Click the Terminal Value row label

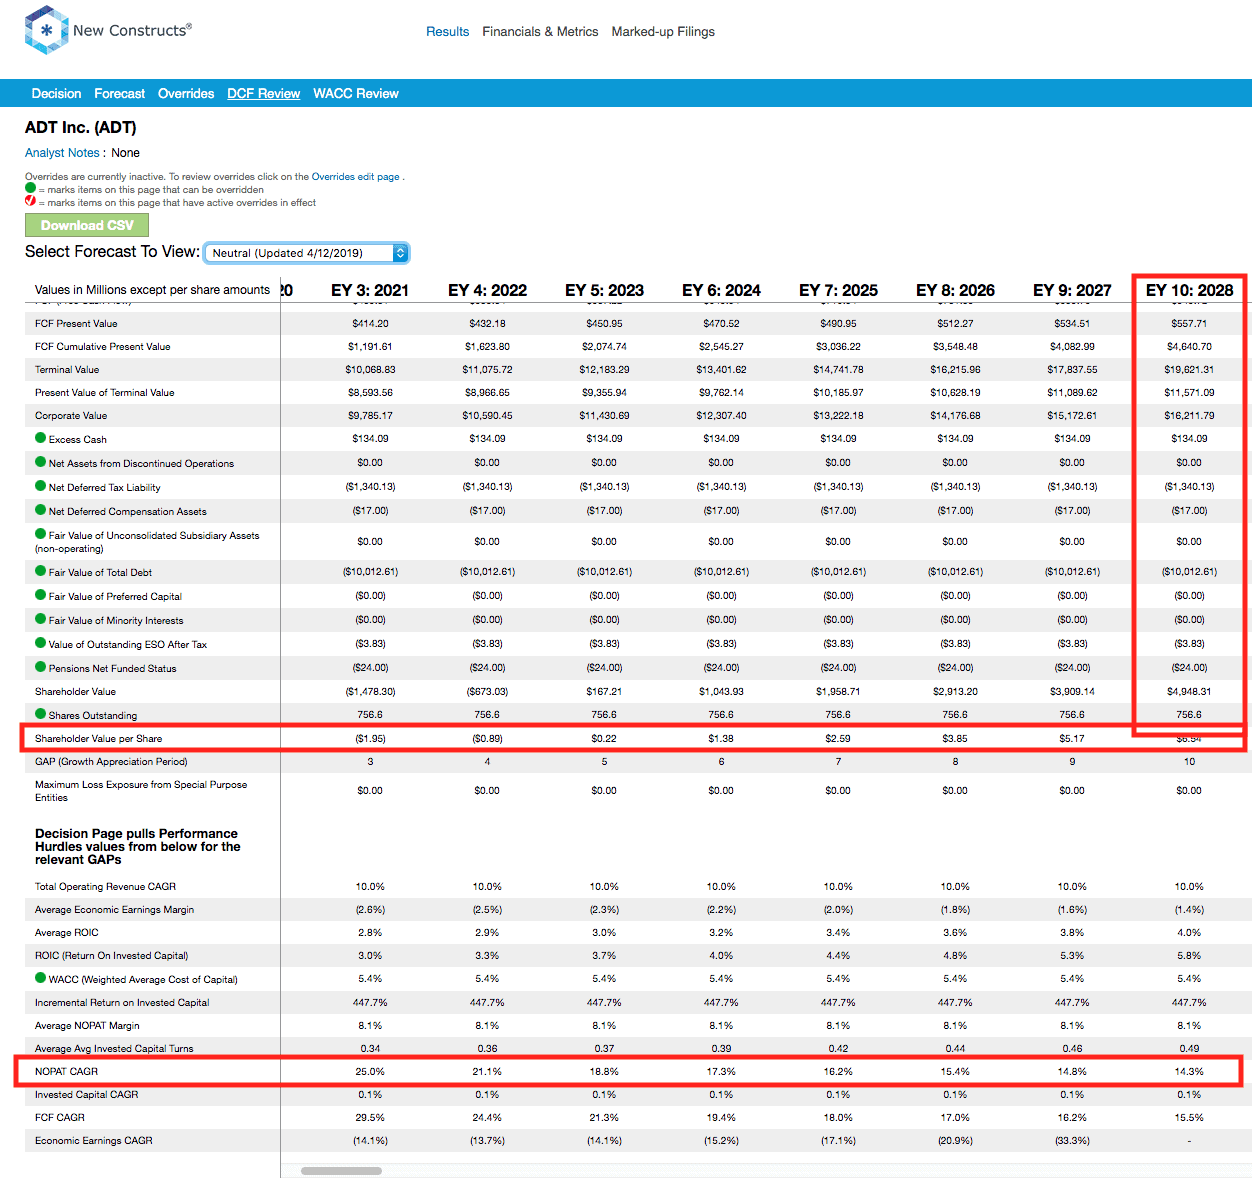coord(67,370)
